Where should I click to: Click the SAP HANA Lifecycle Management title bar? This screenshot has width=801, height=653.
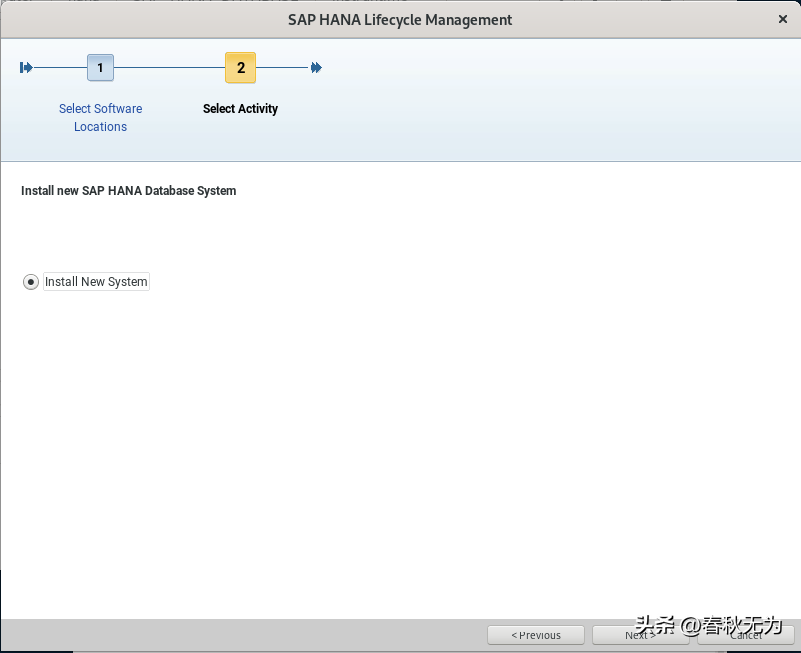coord(400,19)
